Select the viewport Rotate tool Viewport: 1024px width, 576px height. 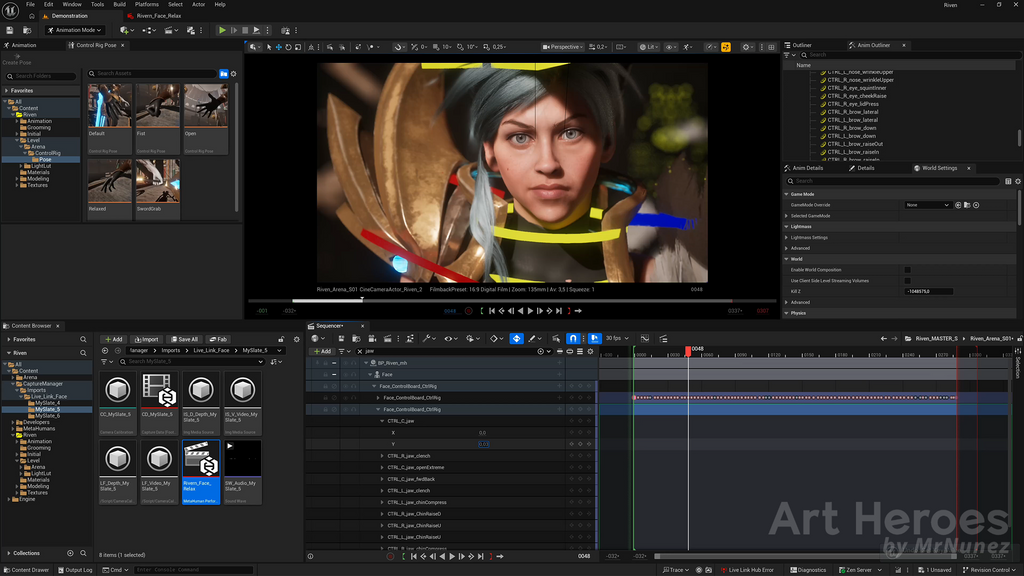288,47
